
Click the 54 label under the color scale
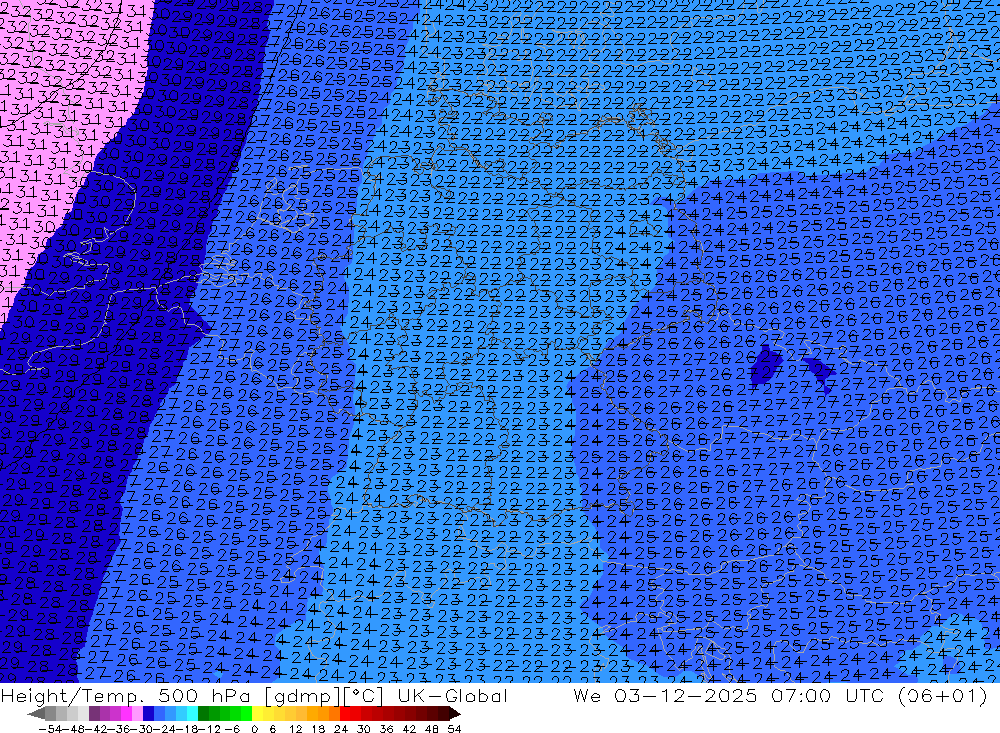point(454,729)
